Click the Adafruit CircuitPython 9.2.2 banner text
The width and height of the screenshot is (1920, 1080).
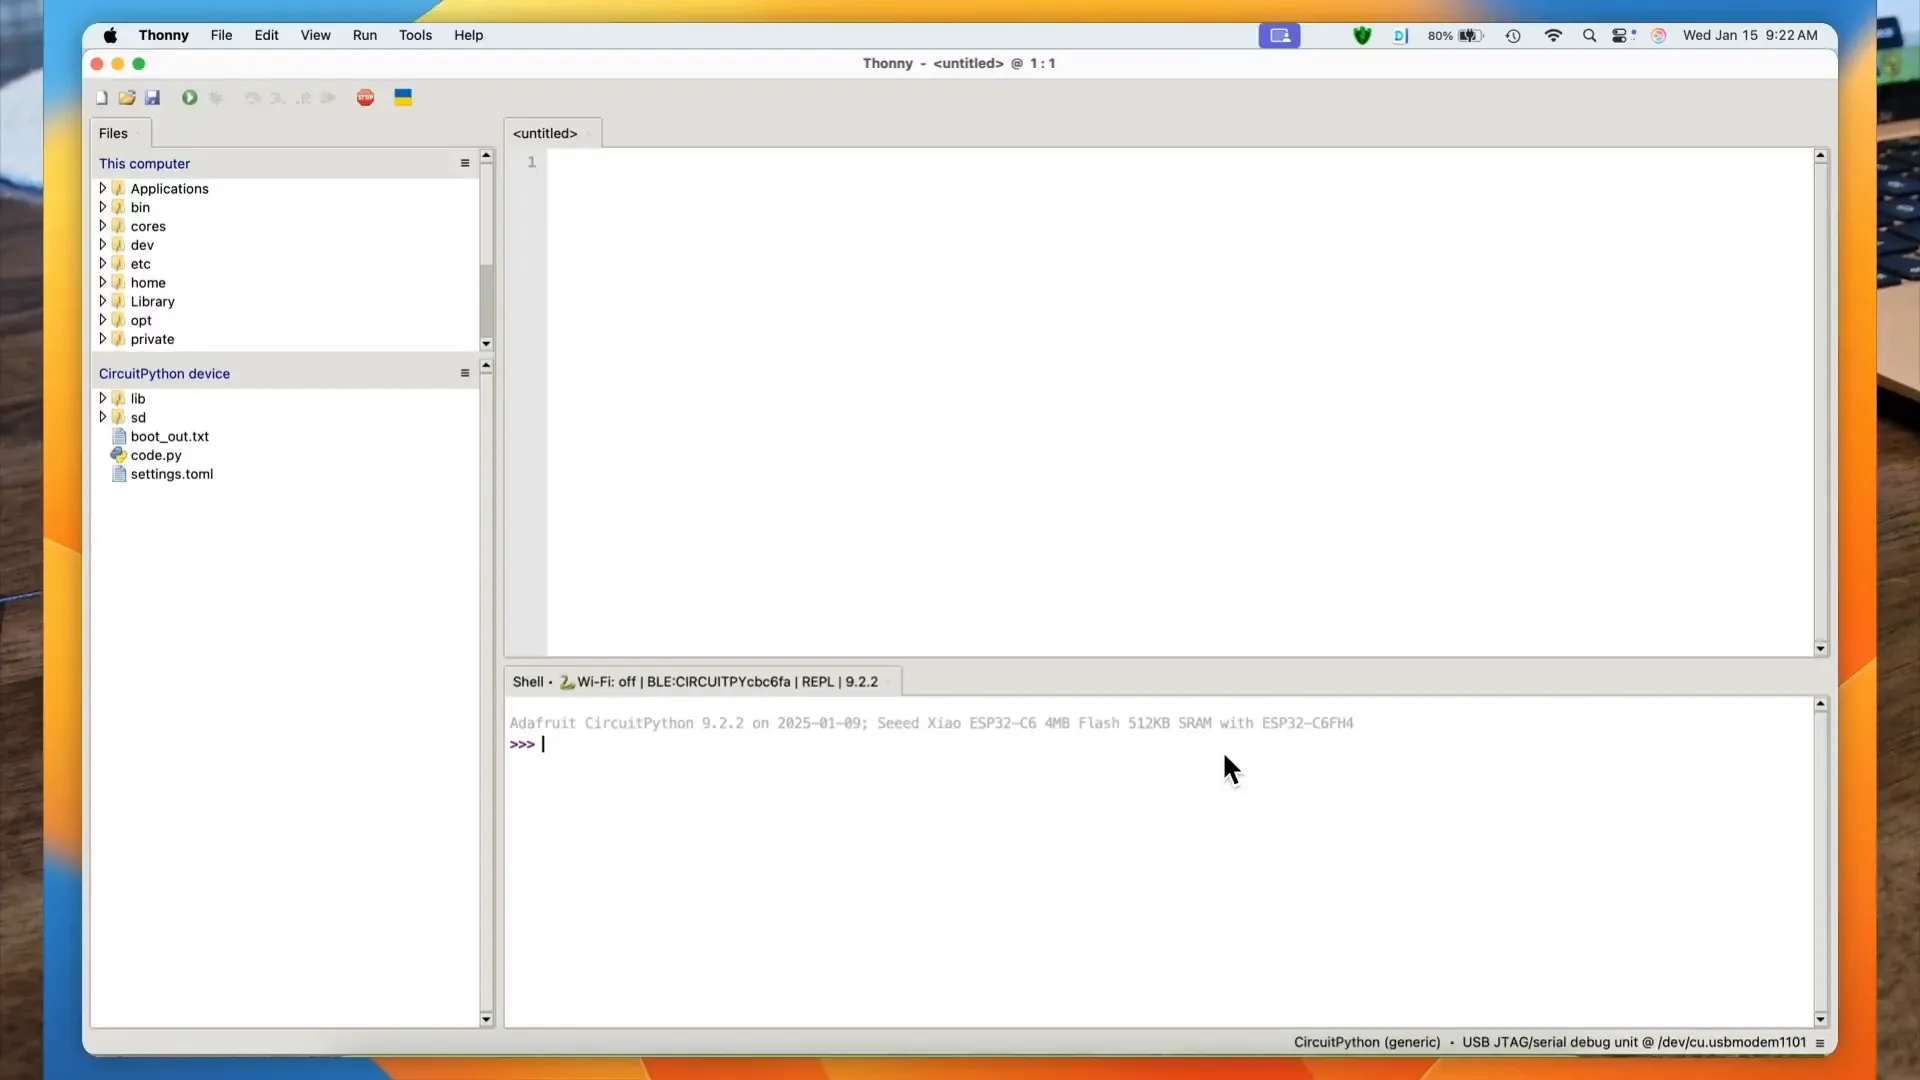(x=931, y=723)
